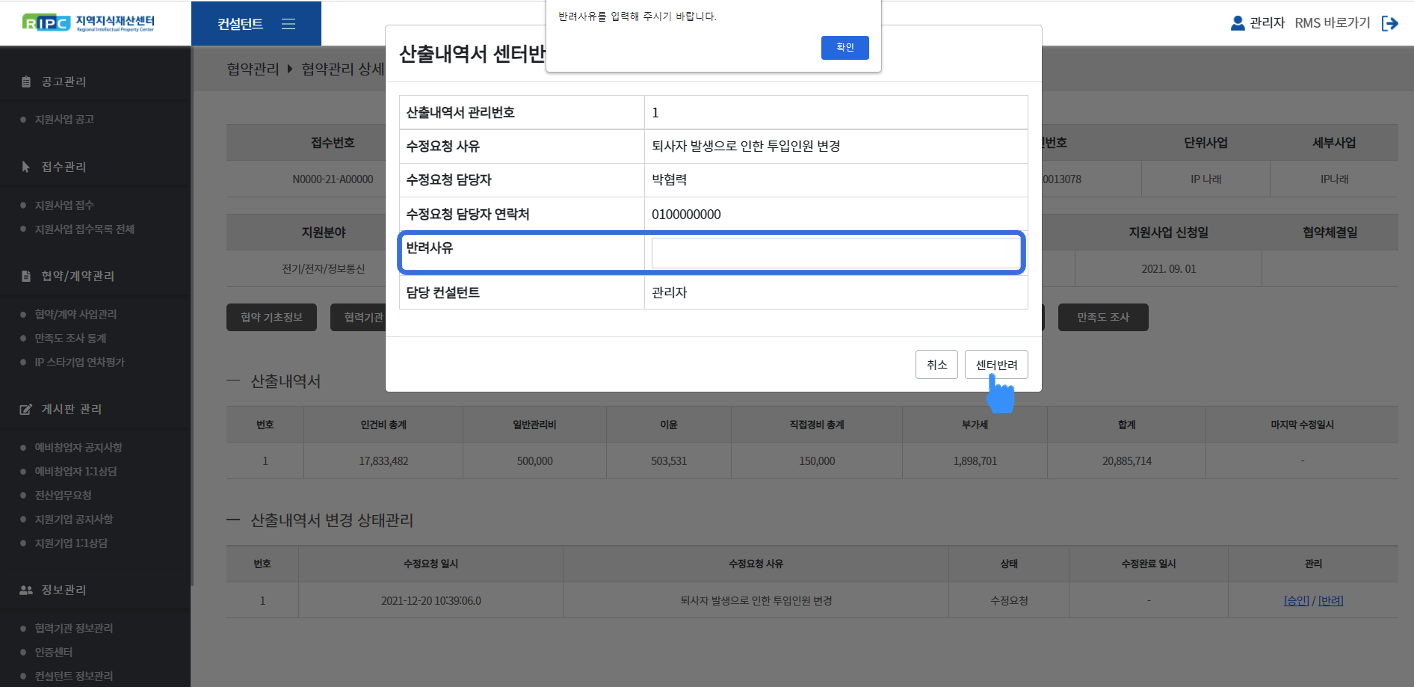Go to 만족도 조사 통계 menu item
This screenshot has height=688, width=1414.
point(70,338)
